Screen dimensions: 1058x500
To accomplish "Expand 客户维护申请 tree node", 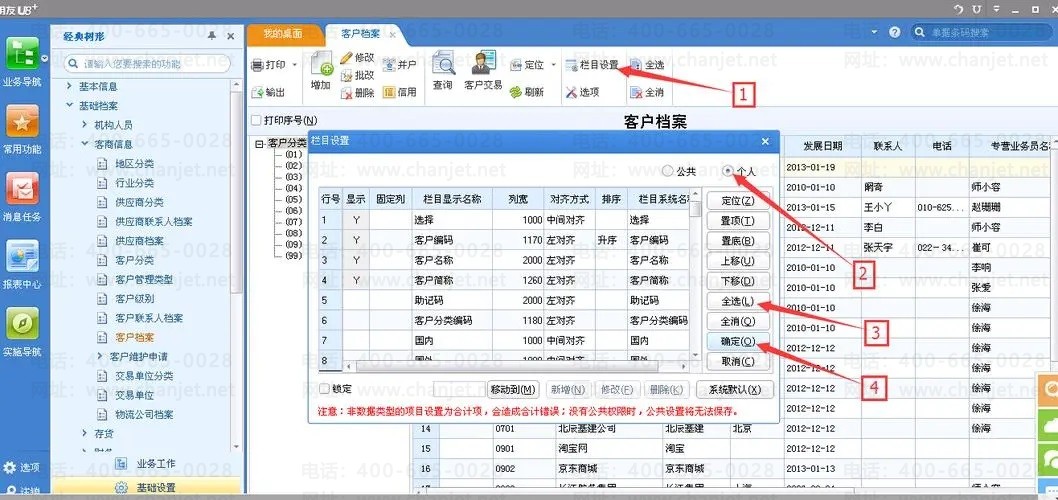I will 100,356.
